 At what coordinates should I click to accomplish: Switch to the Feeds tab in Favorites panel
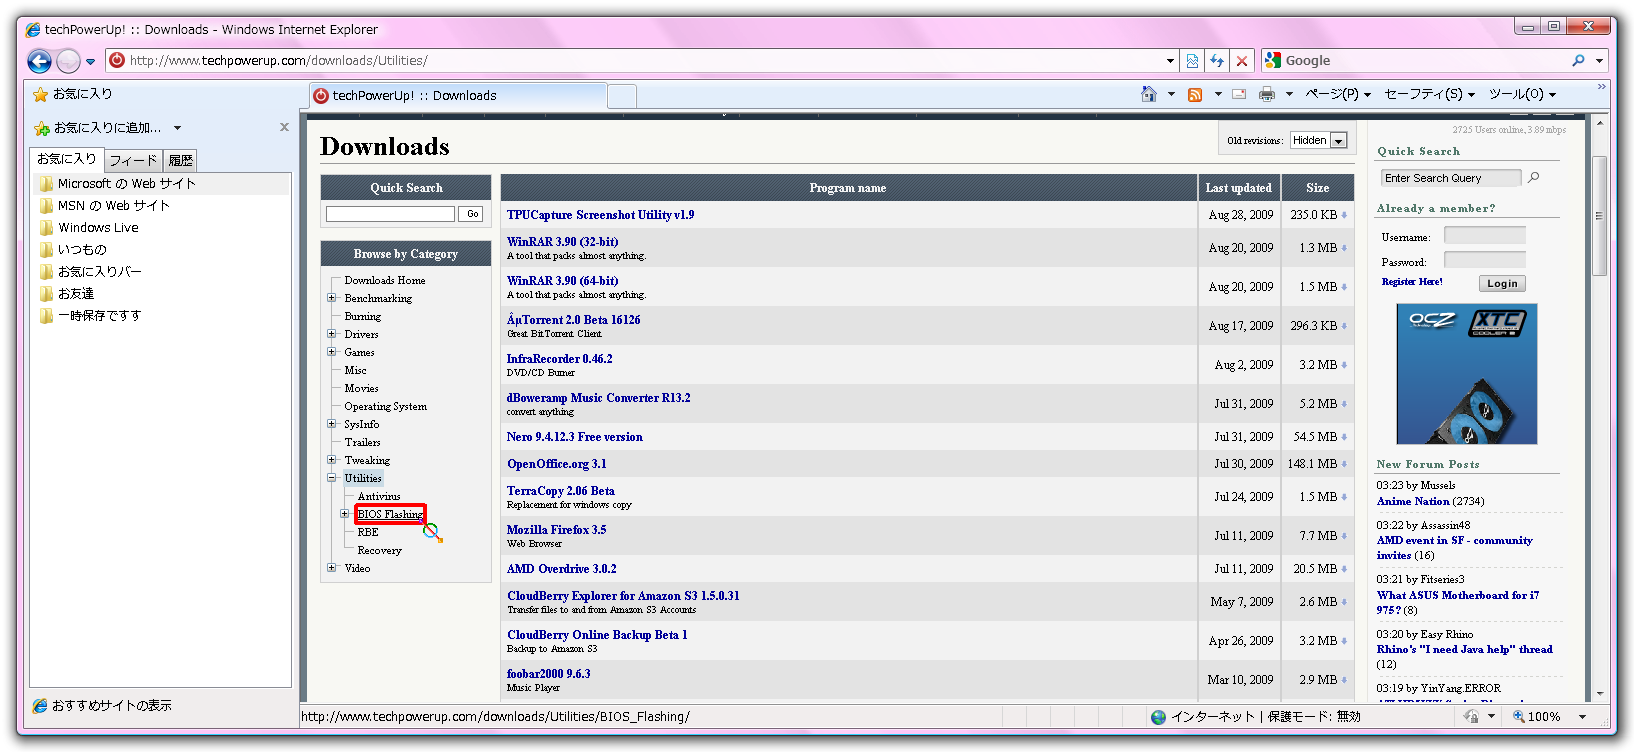[133, 160]
